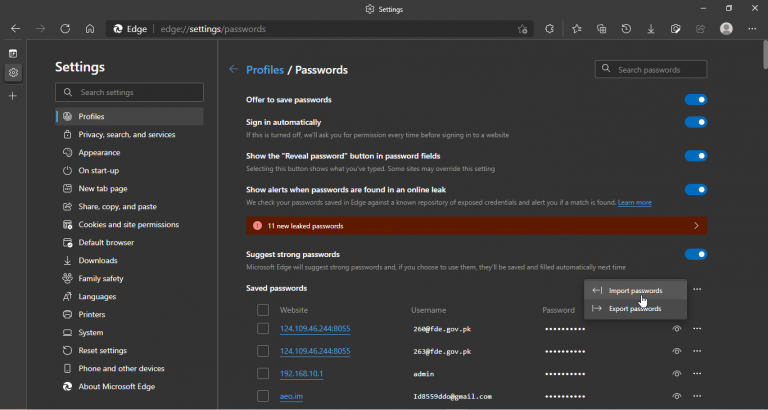
Task: Go back using browser back arrow
Action: 16,29
